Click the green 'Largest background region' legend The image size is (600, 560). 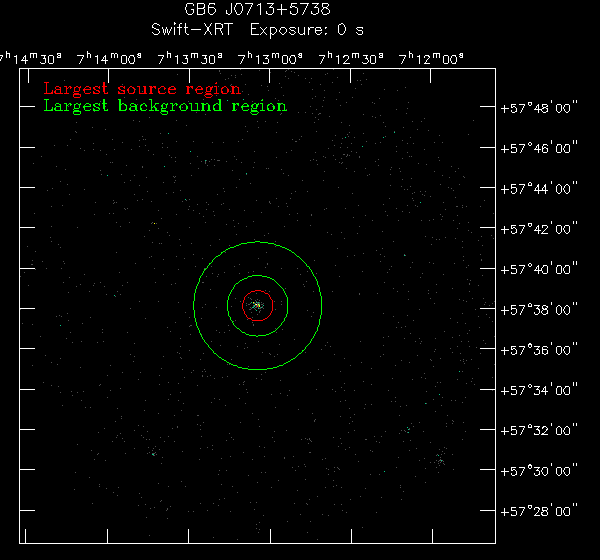click(x=165, y=106)
